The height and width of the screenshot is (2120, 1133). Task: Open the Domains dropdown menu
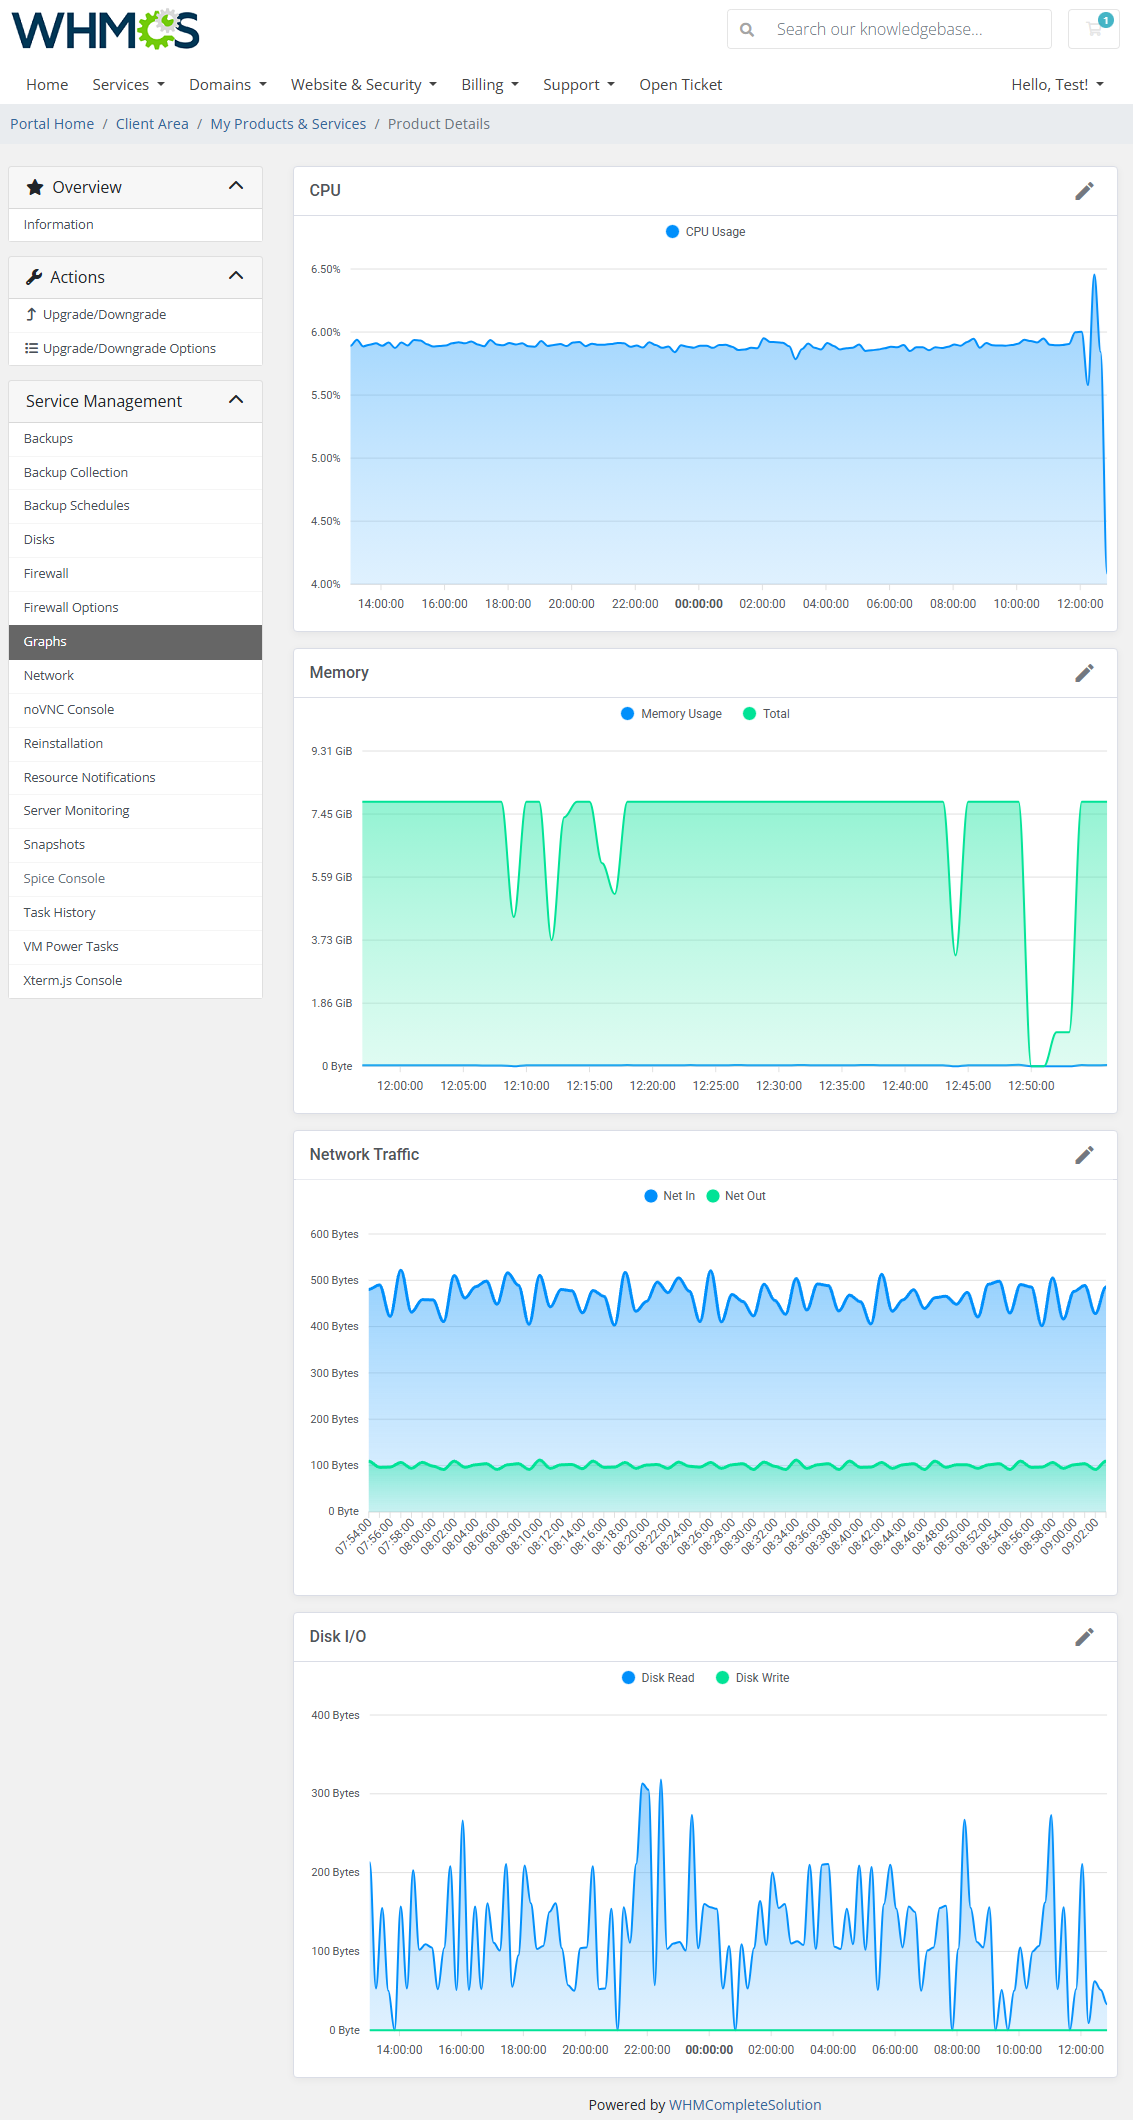point(228,85)
